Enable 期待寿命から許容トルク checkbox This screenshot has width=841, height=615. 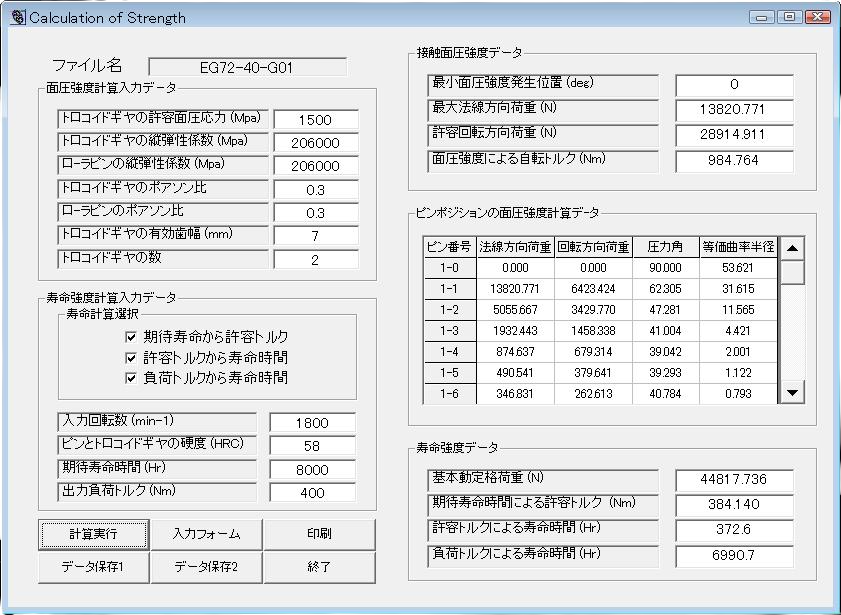click(x=131, y=337)
